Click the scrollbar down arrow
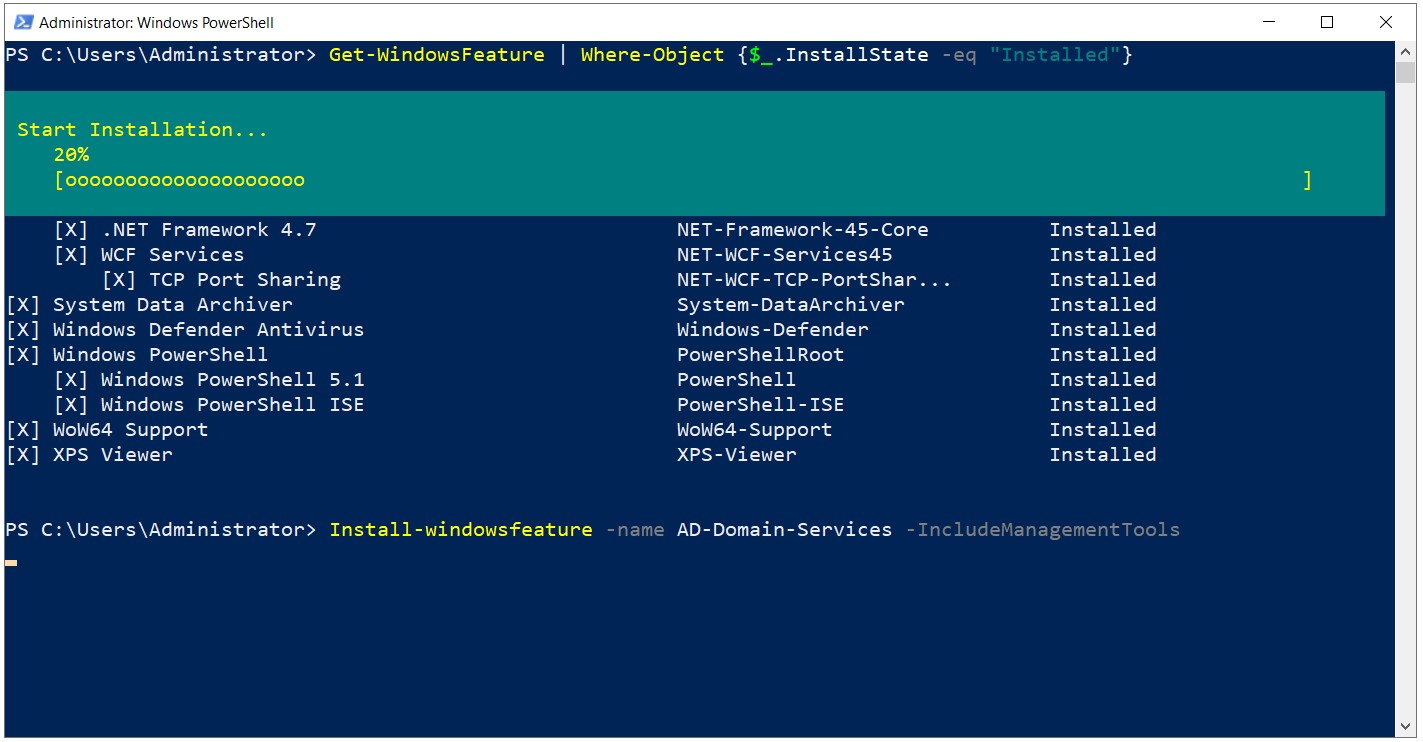The height and width of the screenshot is (742, 1423). point(1405,726)
